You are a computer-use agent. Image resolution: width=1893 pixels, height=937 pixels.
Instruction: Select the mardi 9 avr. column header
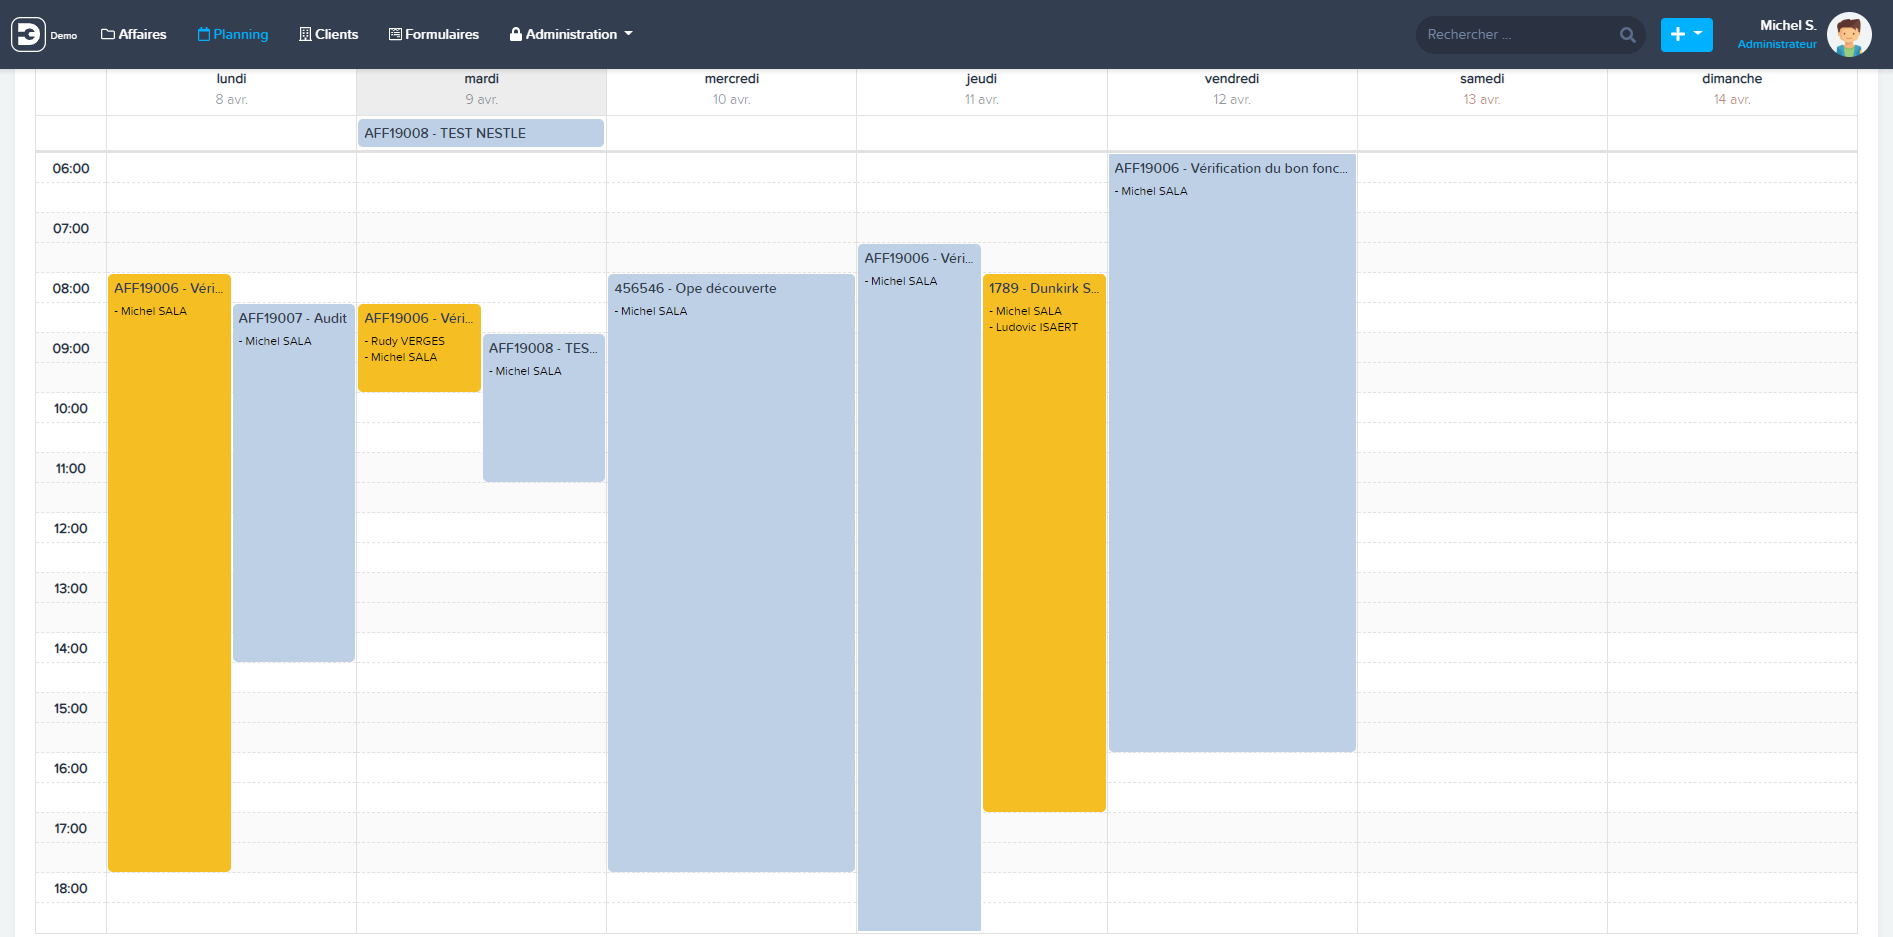[481, 89]
